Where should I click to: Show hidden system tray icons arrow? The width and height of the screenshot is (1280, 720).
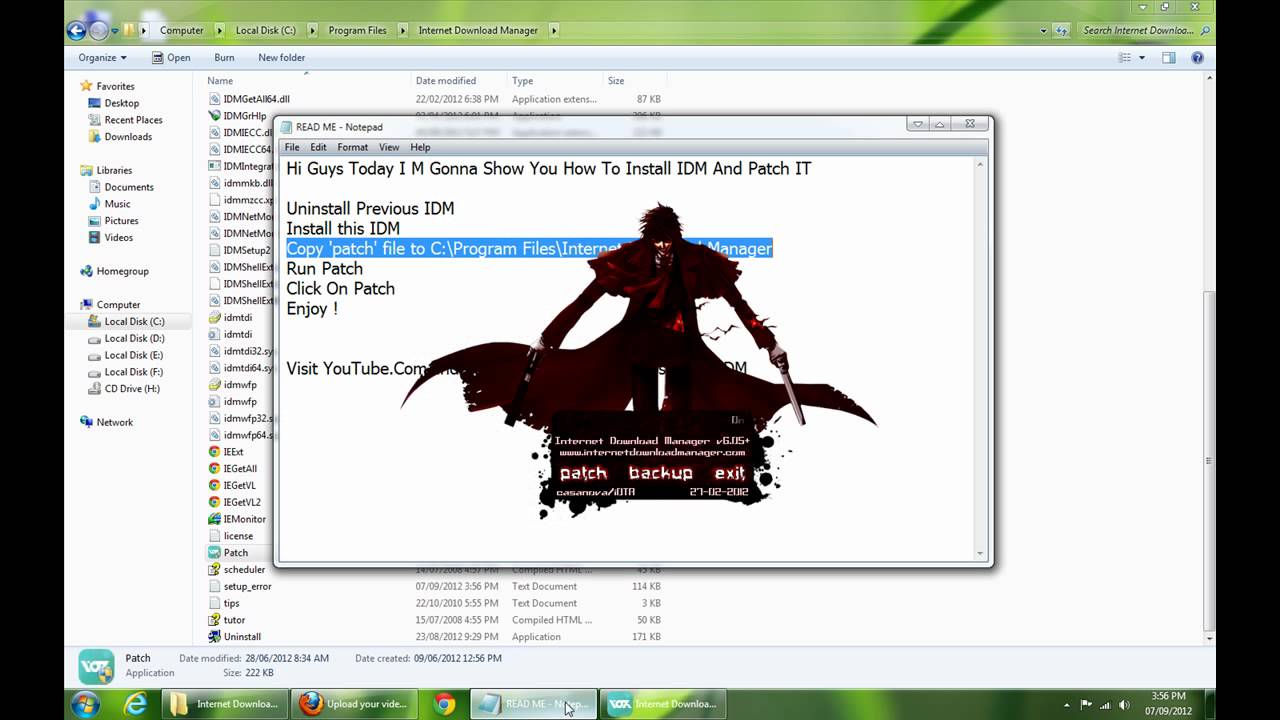click(x=1069, y=704)
